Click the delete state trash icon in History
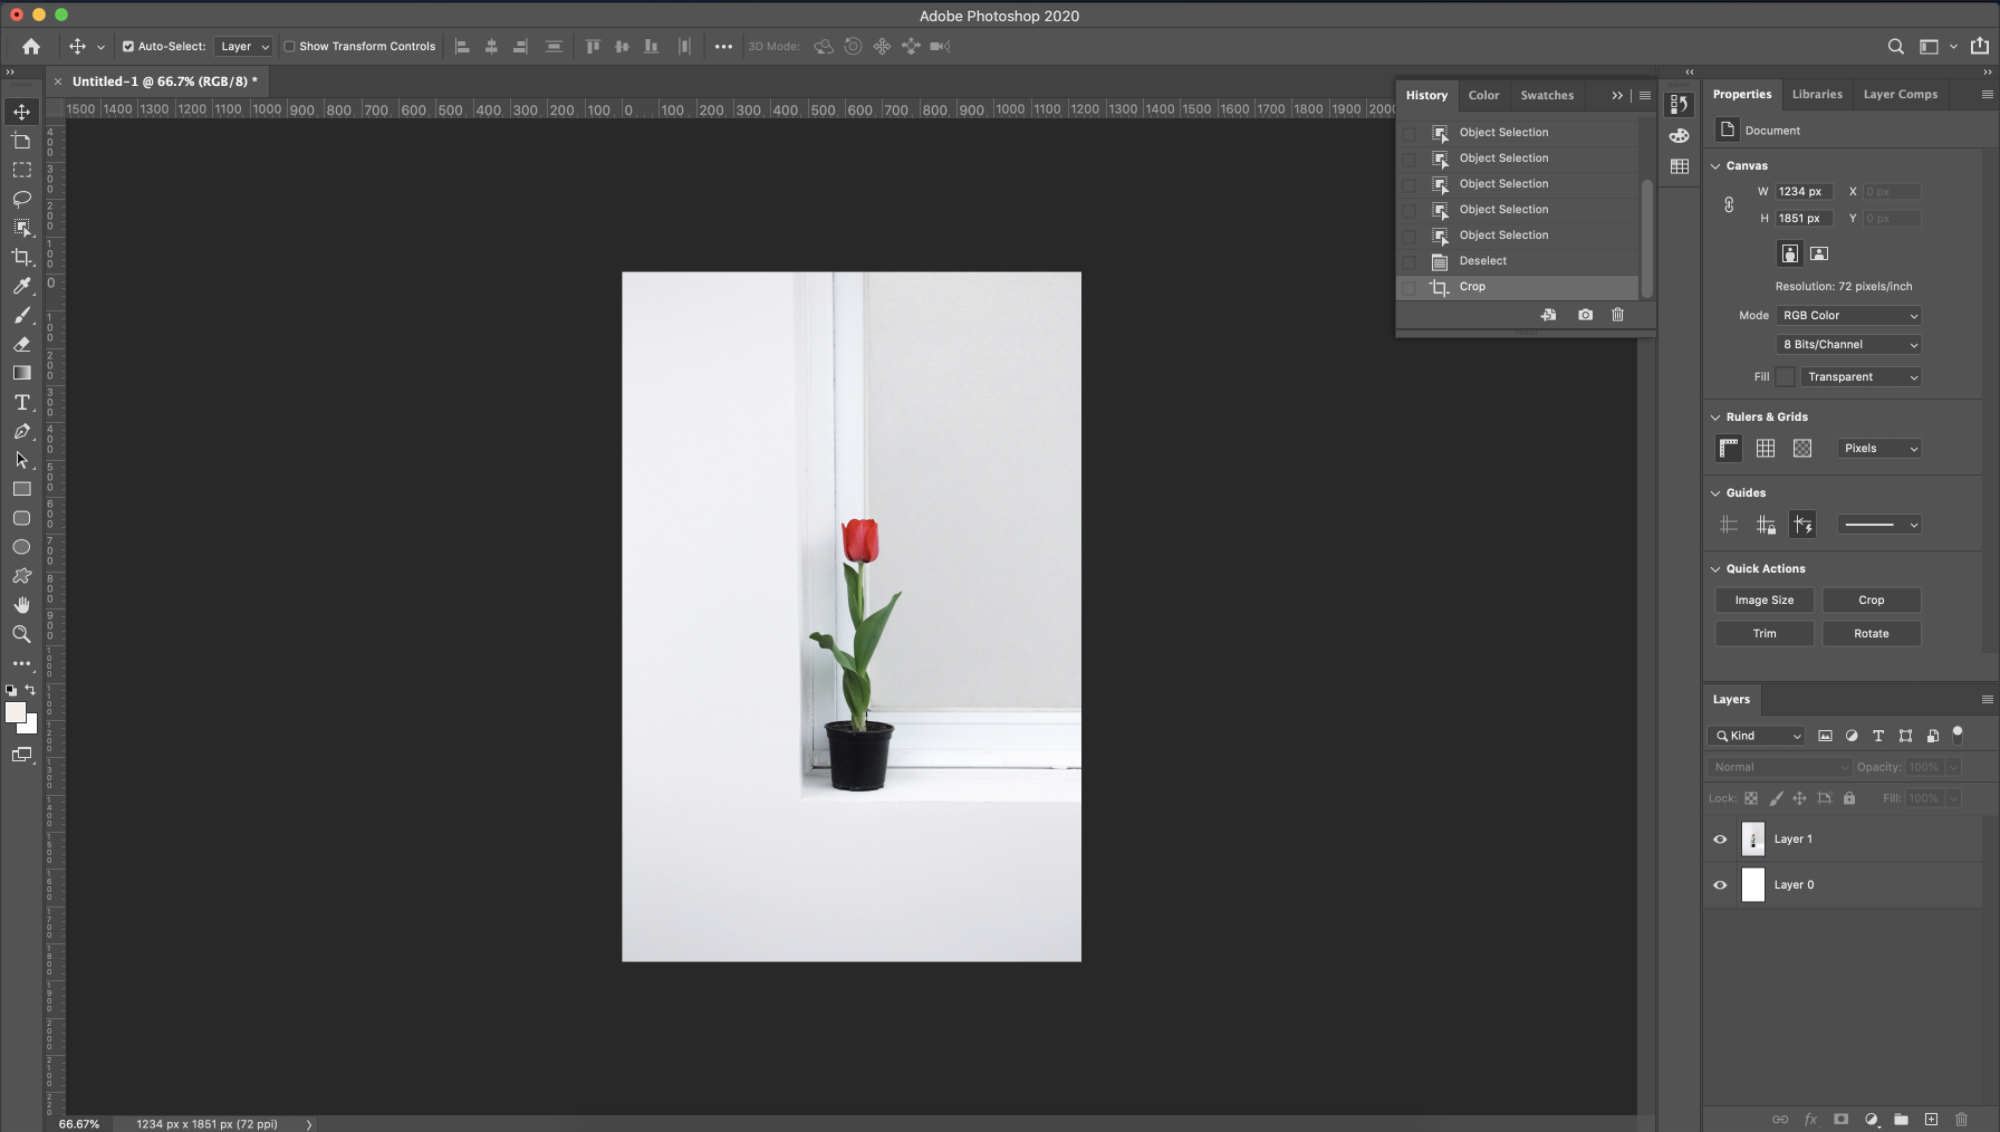The height and width of the screenshot is (1132, 2000). (x=1617, y=315)
